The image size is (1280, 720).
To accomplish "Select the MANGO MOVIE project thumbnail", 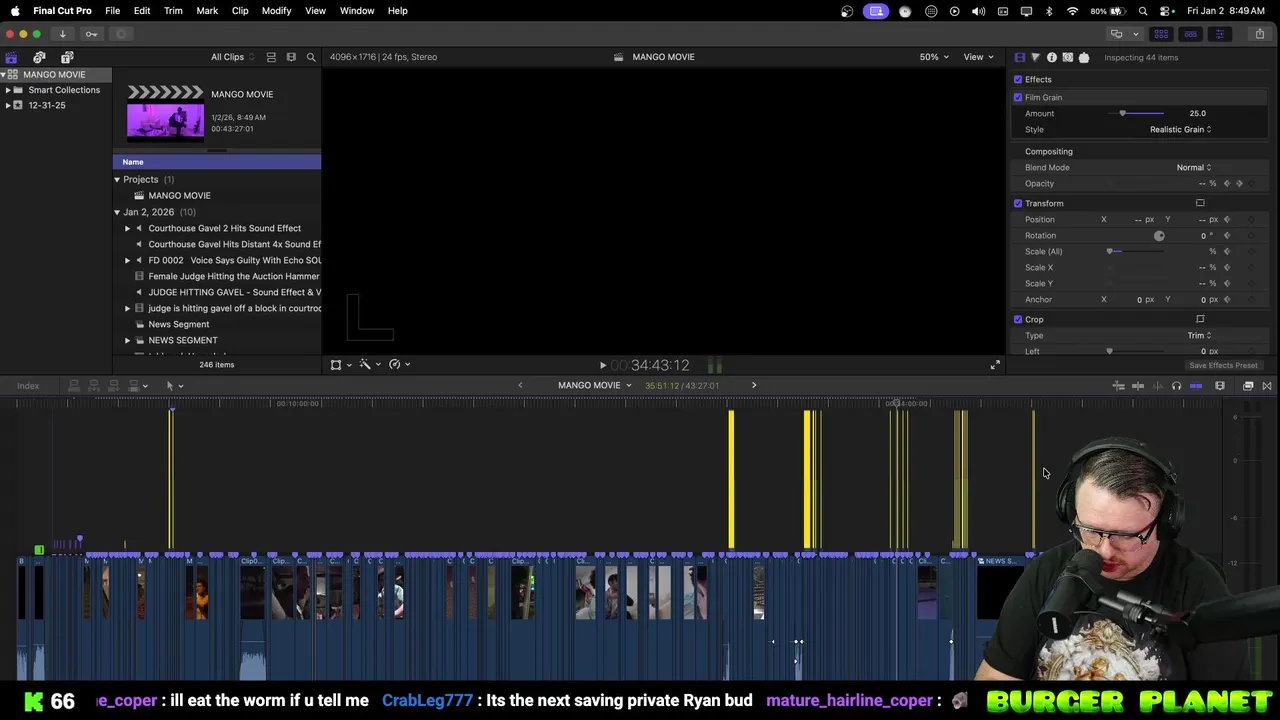I will coord(165,113).
